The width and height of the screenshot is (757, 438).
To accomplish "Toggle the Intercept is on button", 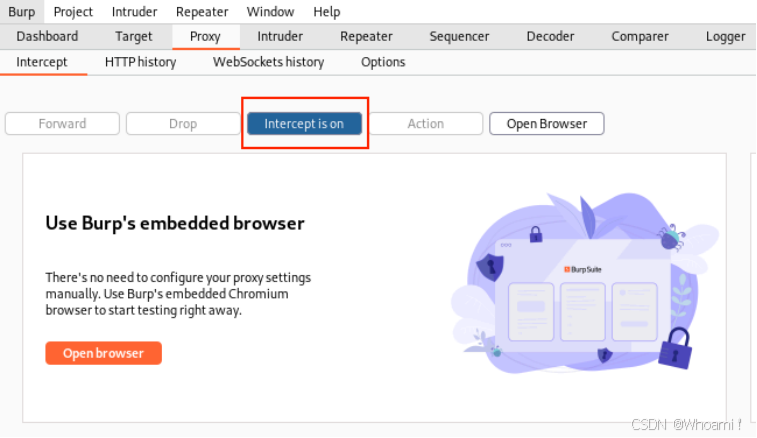I will (304, 124).
